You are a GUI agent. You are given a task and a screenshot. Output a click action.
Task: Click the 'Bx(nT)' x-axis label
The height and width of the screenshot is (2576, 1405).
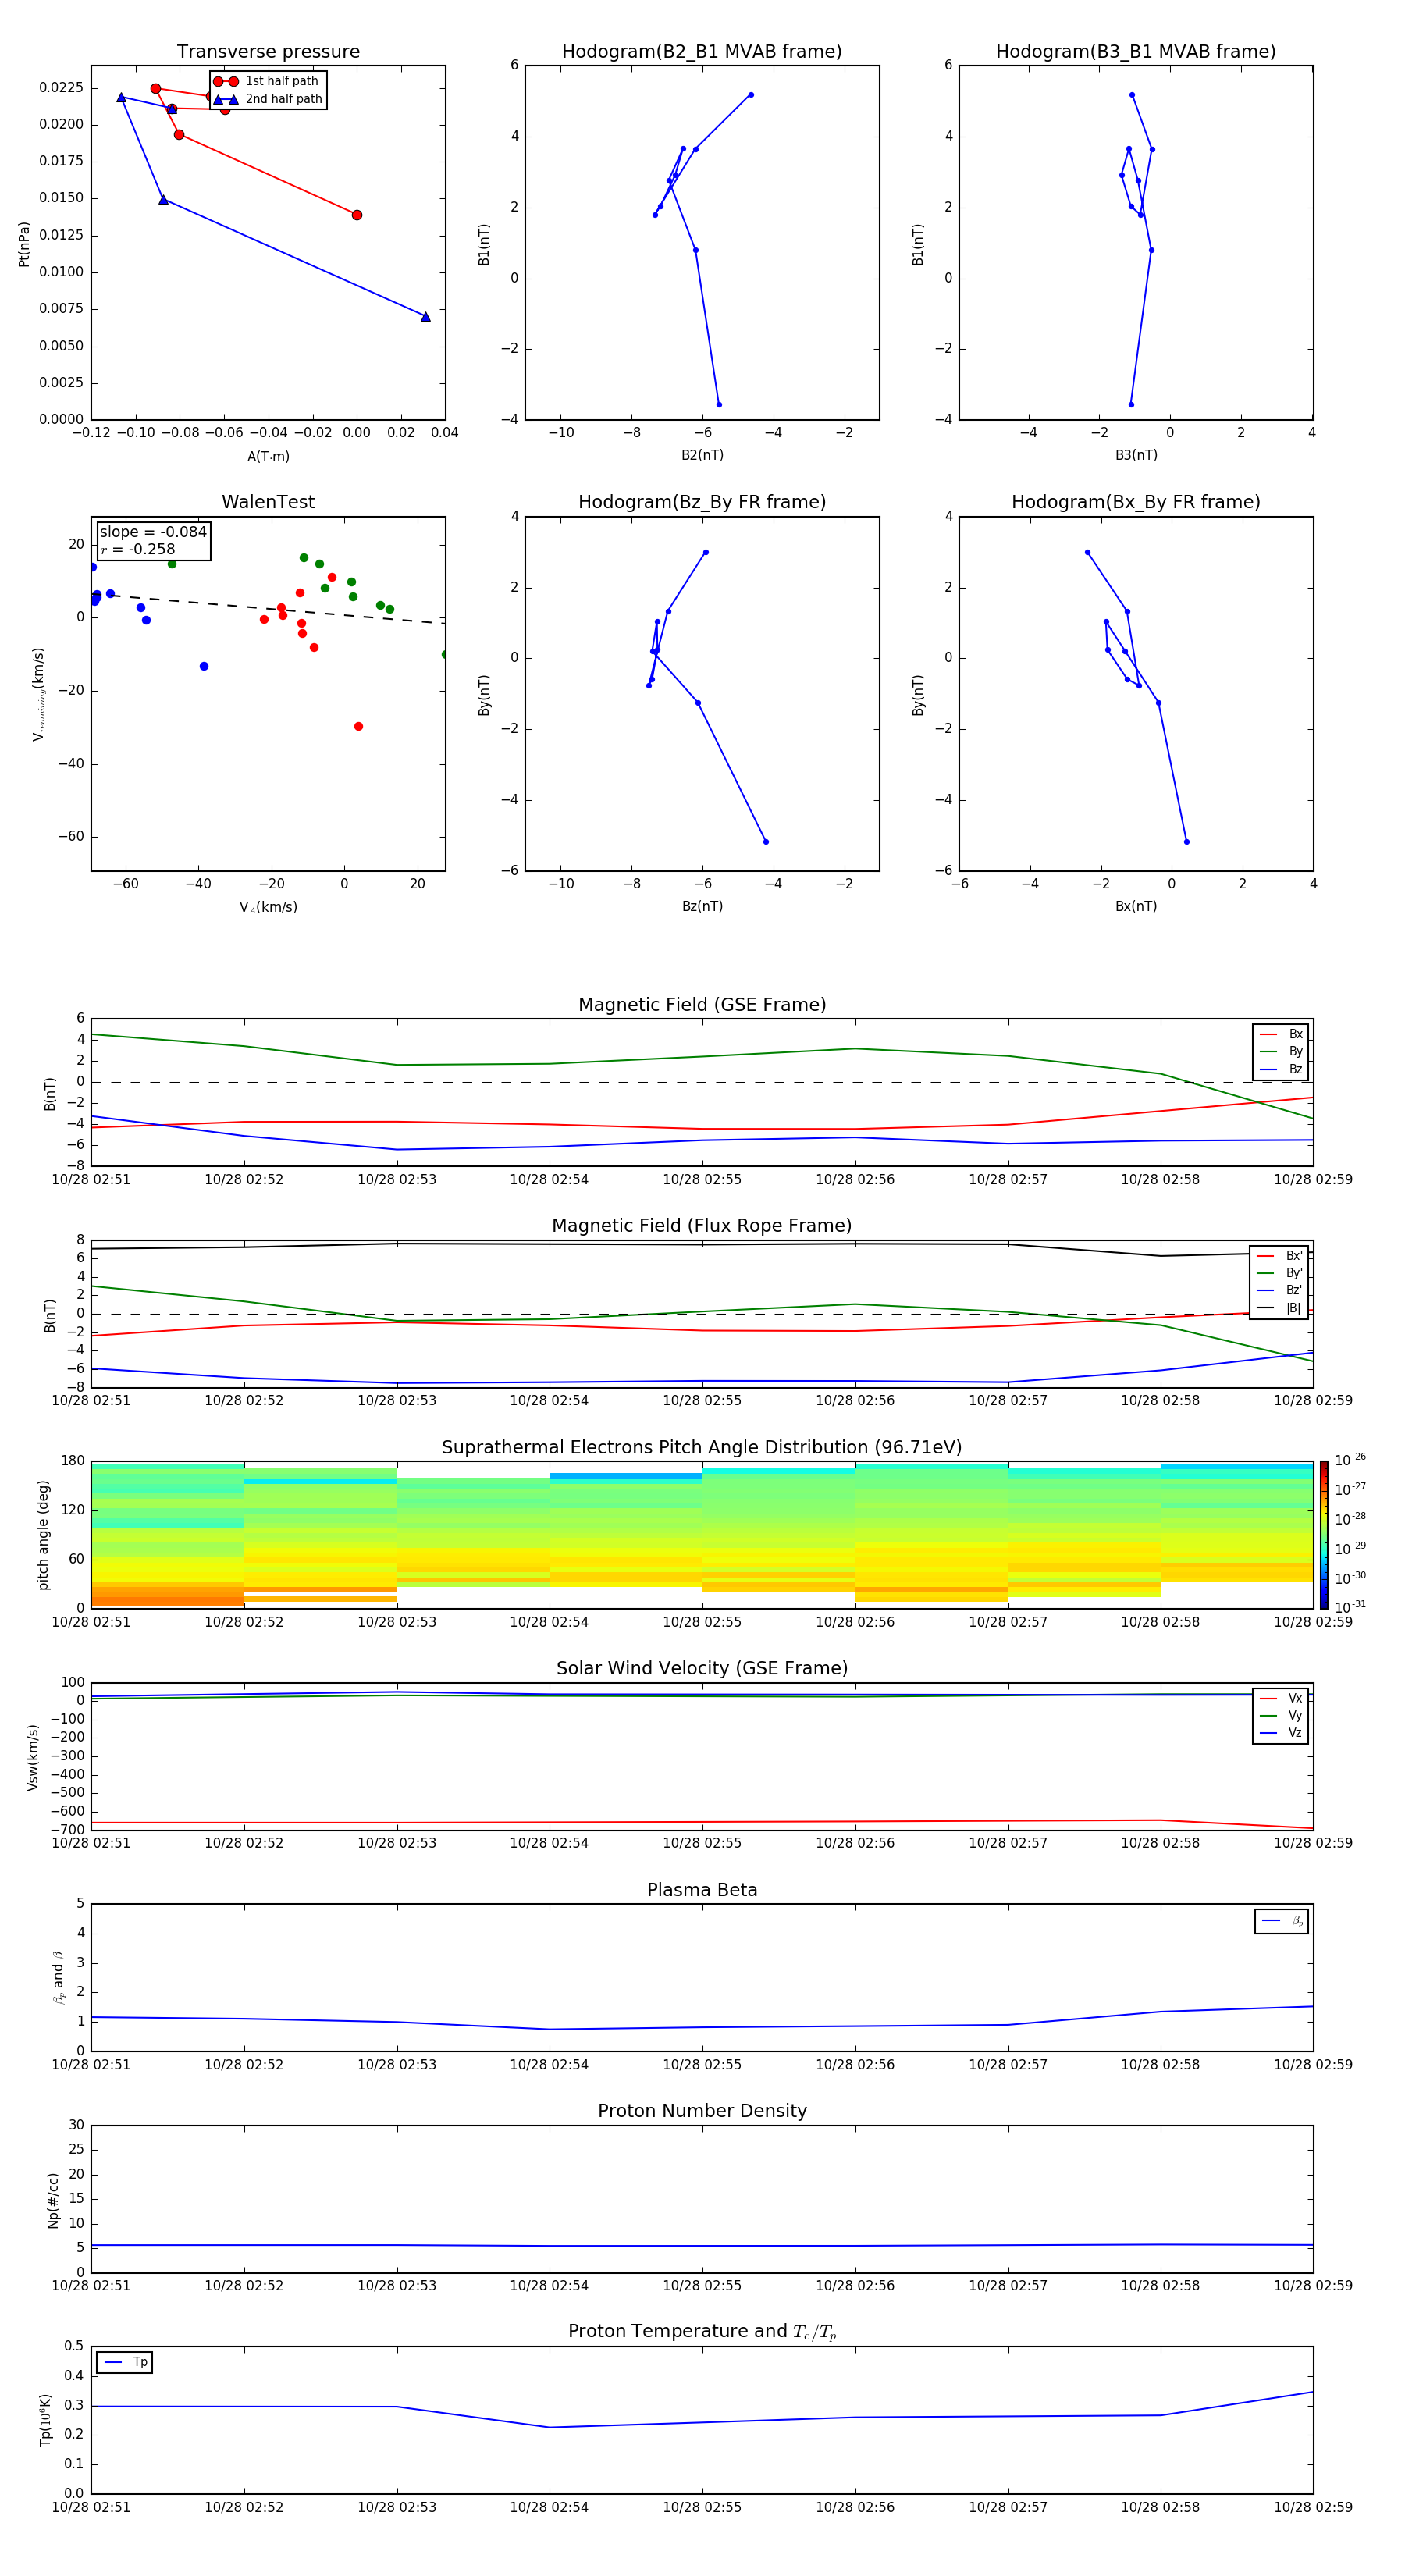(1136, 906)
